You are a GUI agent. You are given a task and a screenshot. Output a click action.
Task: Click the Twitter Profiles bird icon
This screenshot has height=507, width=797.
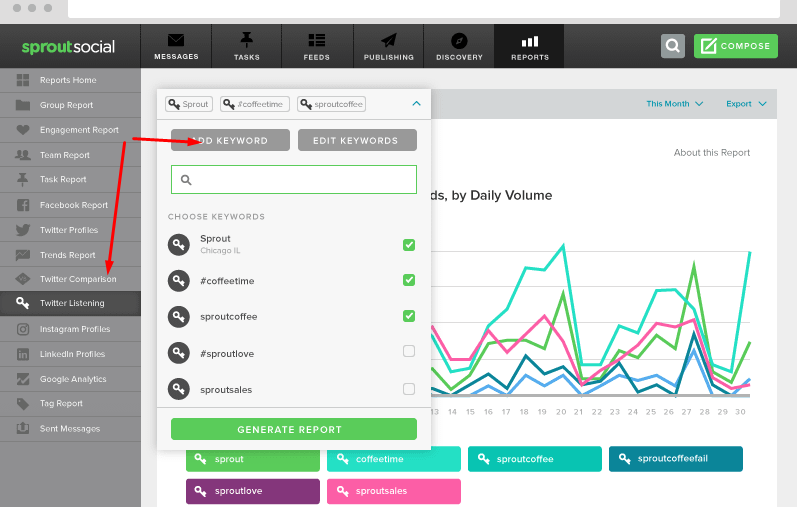[23, 230]
